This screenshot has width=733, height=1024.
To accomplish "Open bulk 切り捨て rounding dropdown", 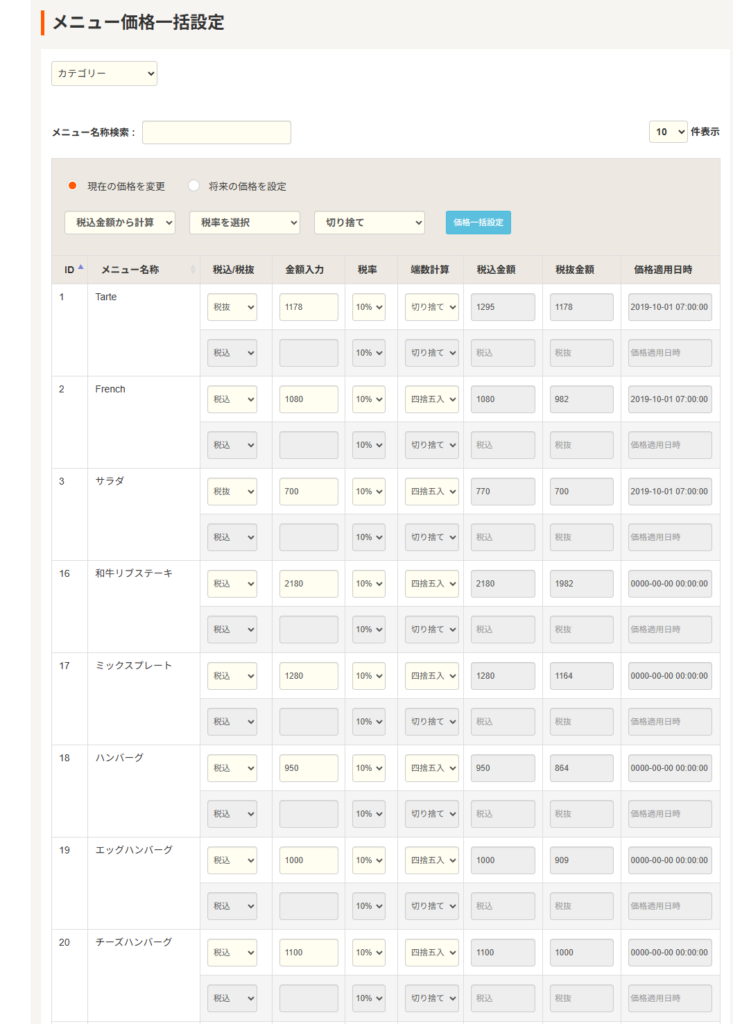I will [x=369, y=223].
